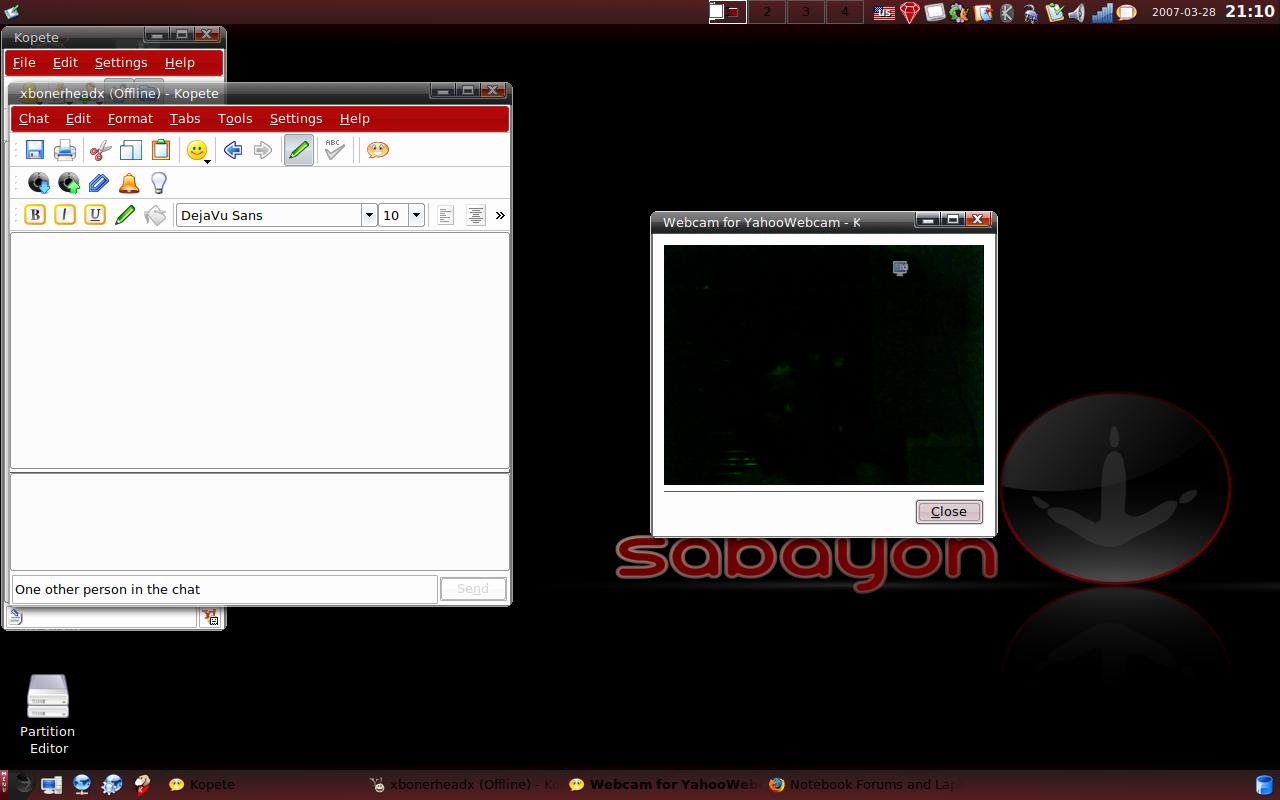This screenshot has width=1280, height=800.
Task: Click the blue trash icon in panel
Action: [x=1265, y=785]
